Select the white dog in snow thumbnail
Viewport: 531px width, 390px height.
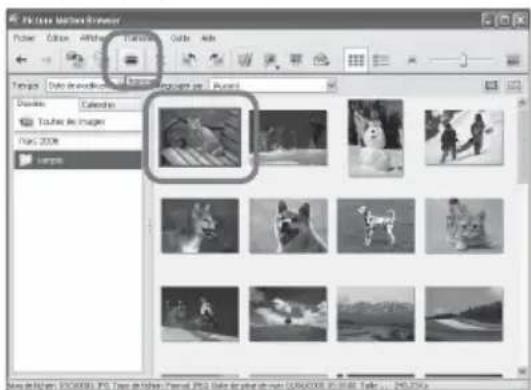(376, 138)
